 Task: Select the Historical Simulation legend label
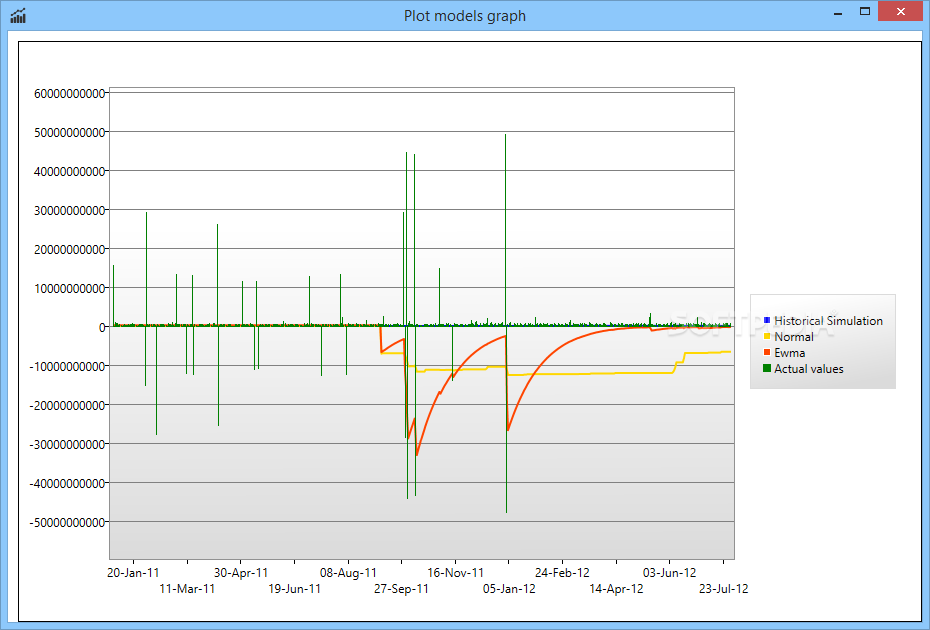coord(829,321)
